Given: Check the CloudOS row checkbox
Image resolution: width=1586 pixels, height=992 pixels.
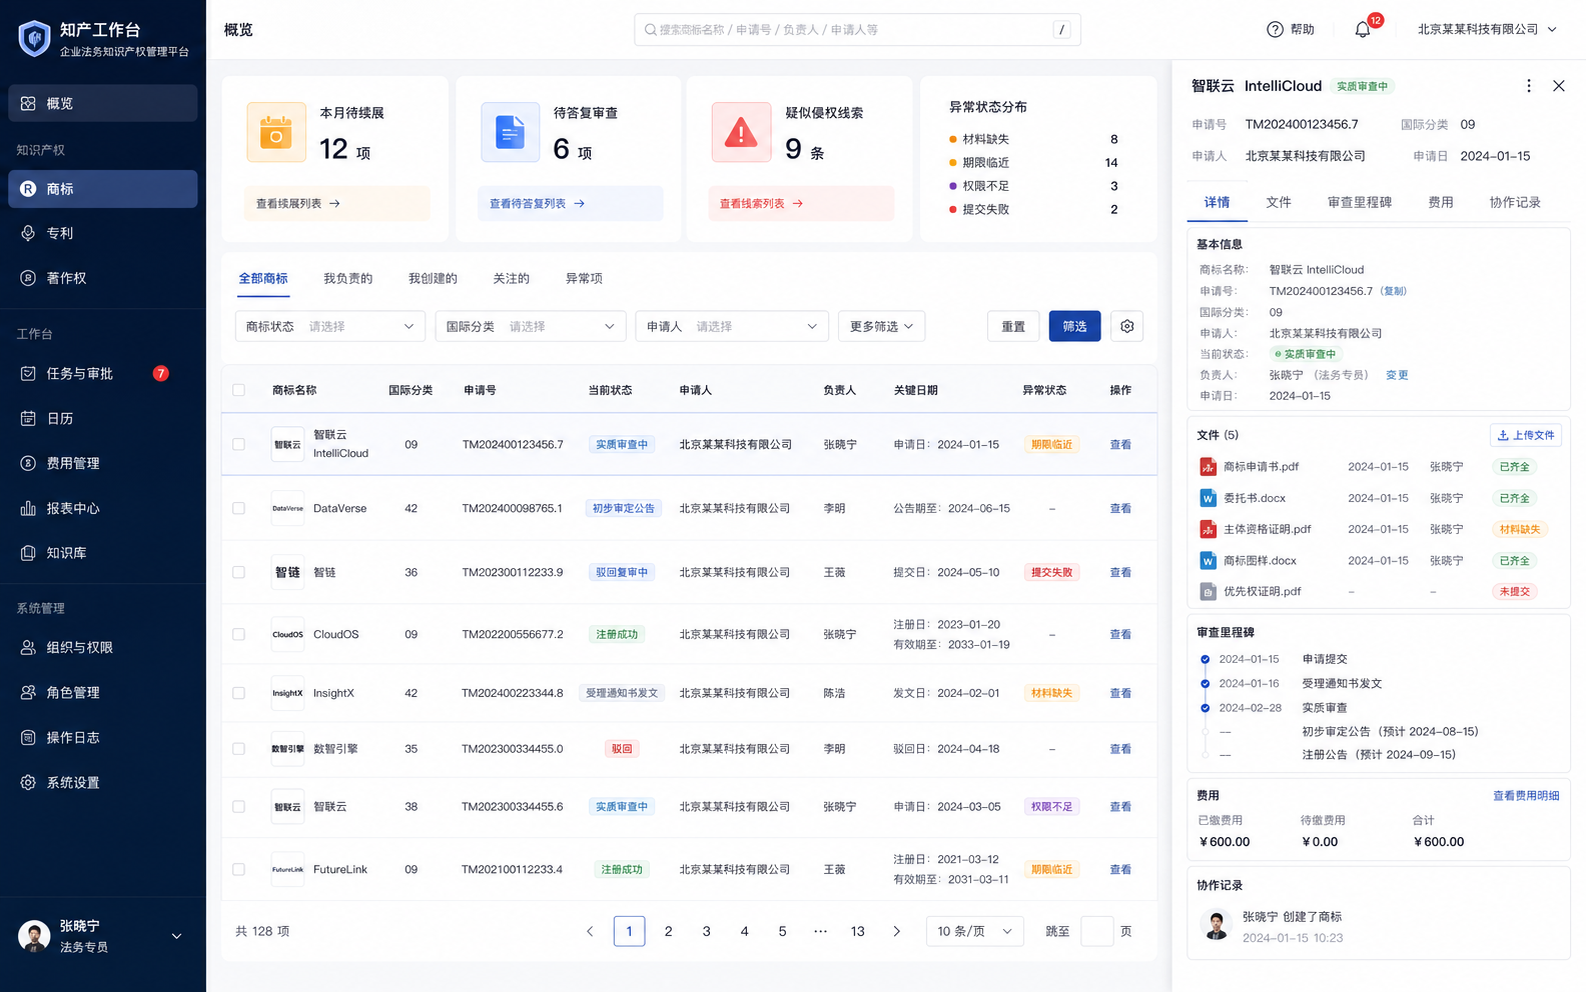Looking at the screenshot, I should click(239, 634).
